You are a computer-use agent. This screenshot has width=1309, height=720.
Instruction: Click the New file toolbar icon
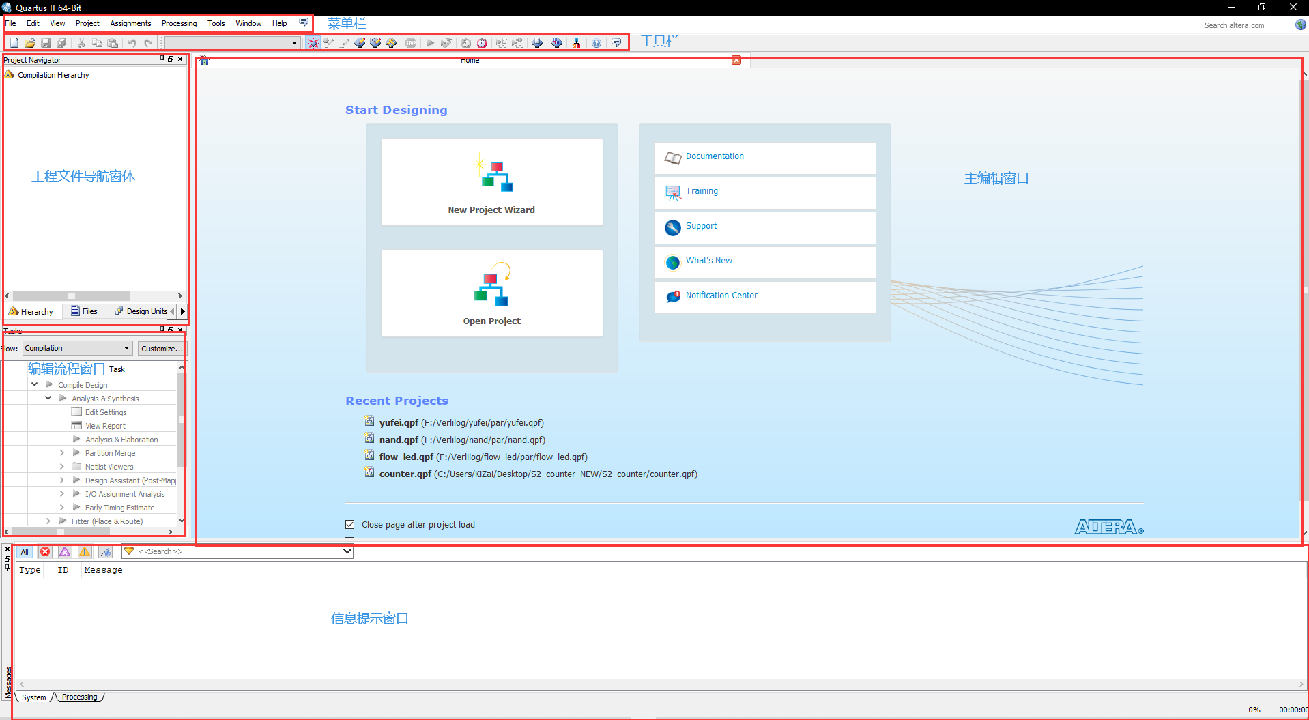[14, 43]
